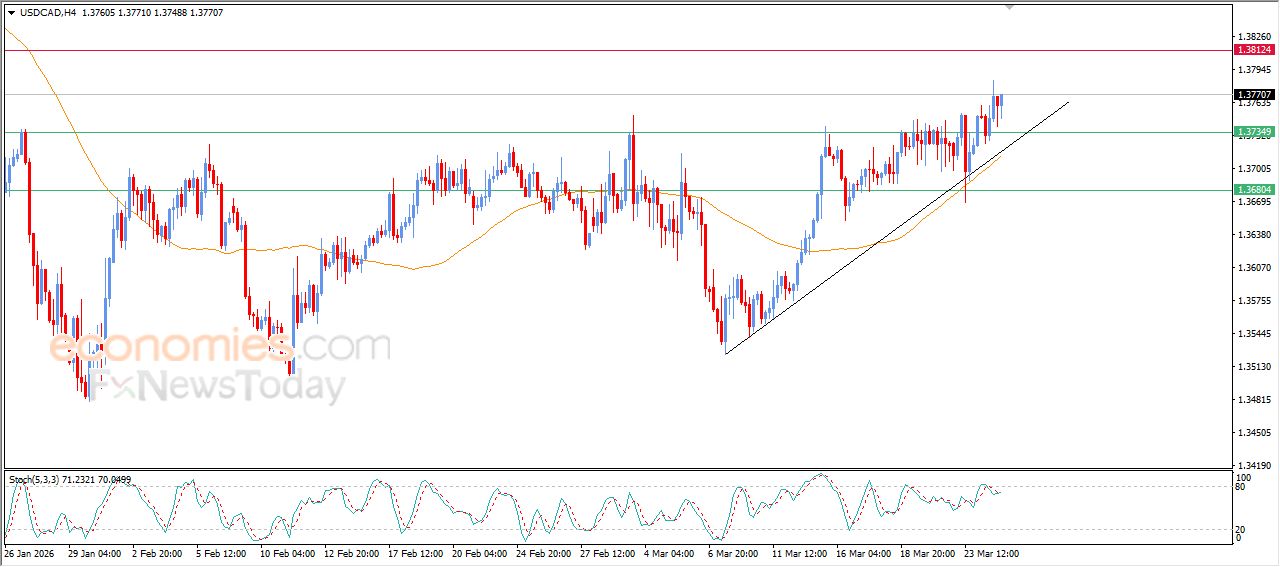Click the 6 Mar 20:00 time label
This screenshot has height=567, width=1280.
click(732, 553)
